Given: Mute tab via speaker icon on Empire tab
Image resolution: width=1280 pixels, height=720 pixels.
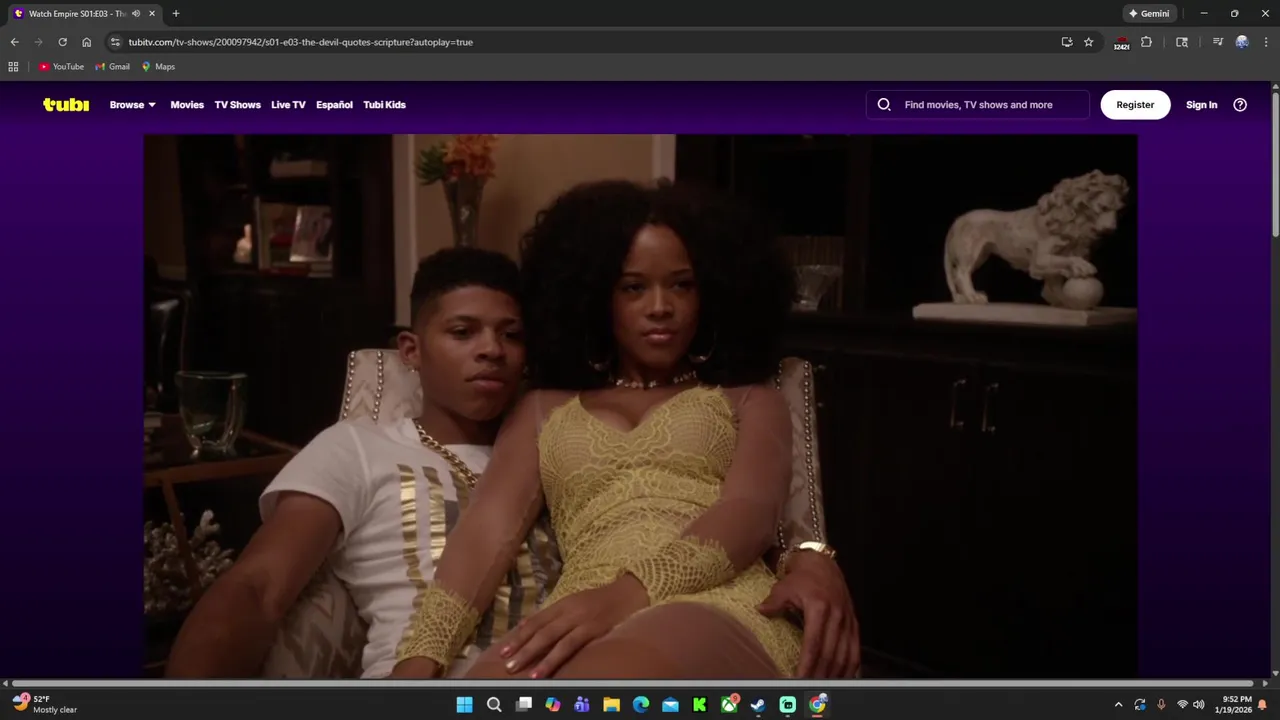Looking at the screenshot, I should tap(135, 14).
